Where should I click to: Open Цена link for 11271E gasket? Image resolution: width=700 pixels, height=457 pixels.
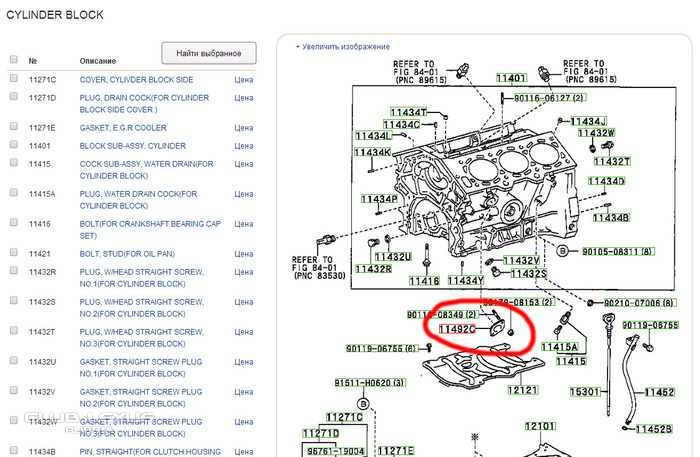pyautogui.click(x=243, y=128)
